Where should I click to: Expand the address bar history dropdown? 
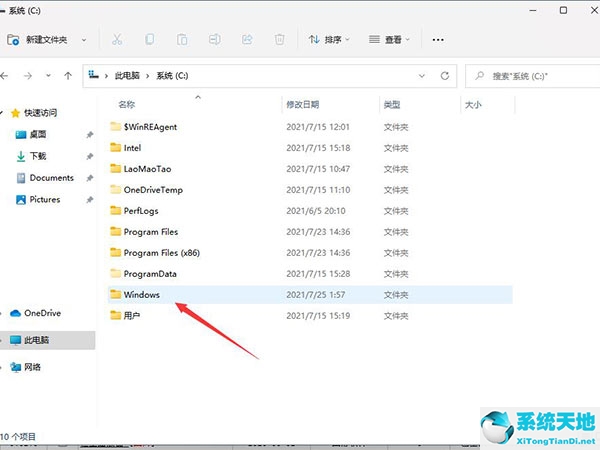point(422,76)
